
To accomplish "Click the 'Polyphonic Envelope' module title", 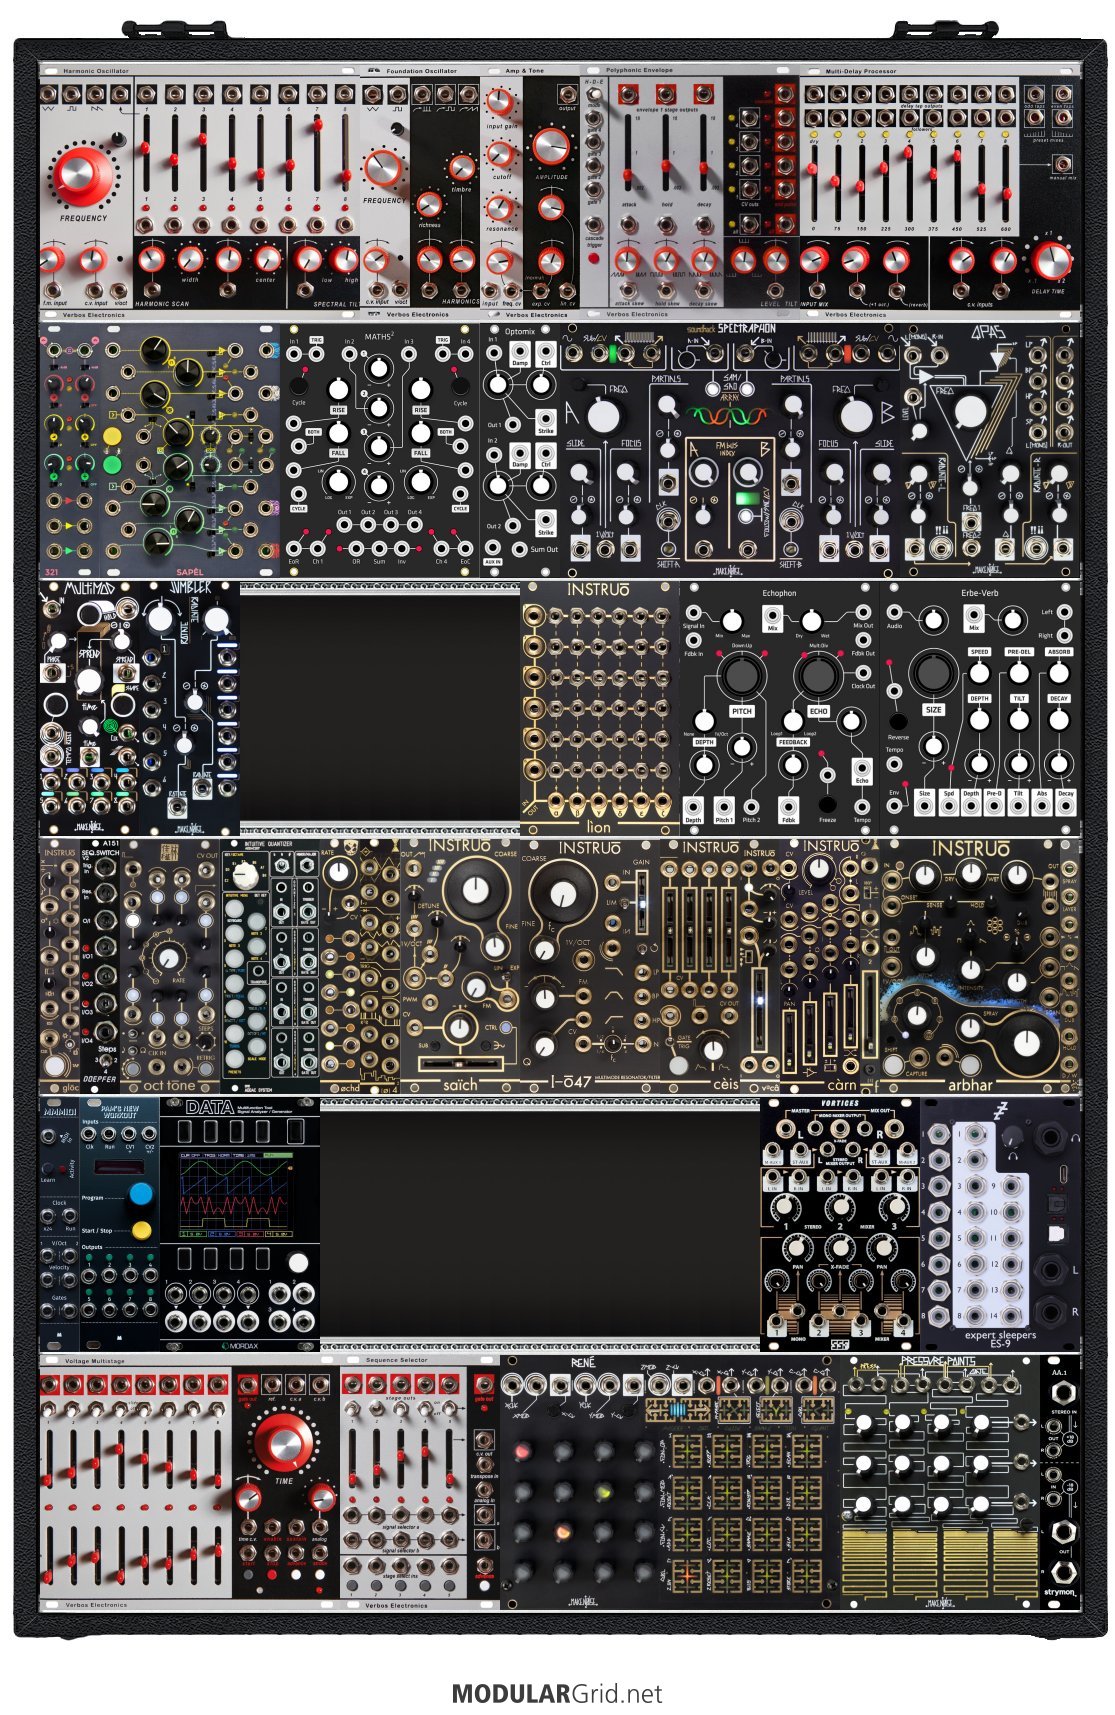I will coord(639,70).
